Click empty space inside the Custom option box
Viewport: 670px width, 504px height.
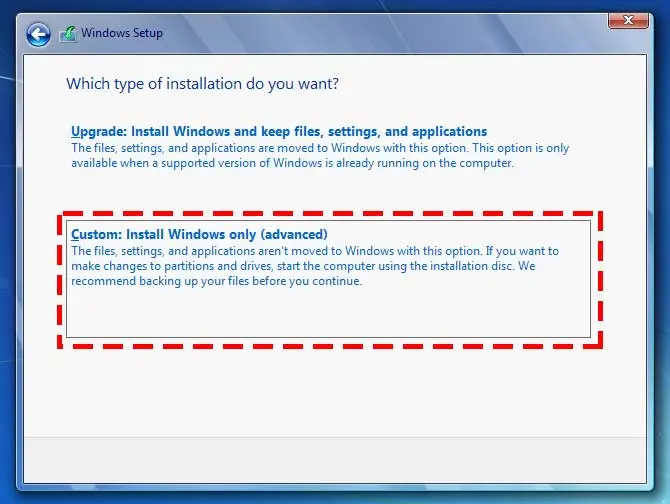330,315
